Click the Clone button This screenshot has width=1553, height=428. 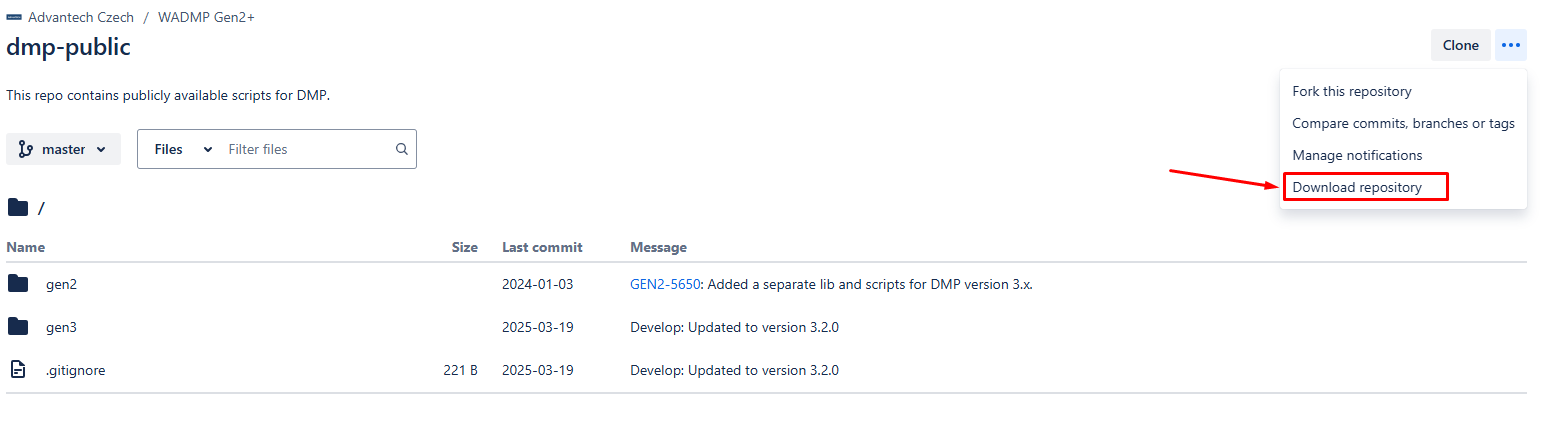click(x=1461, y=45)
